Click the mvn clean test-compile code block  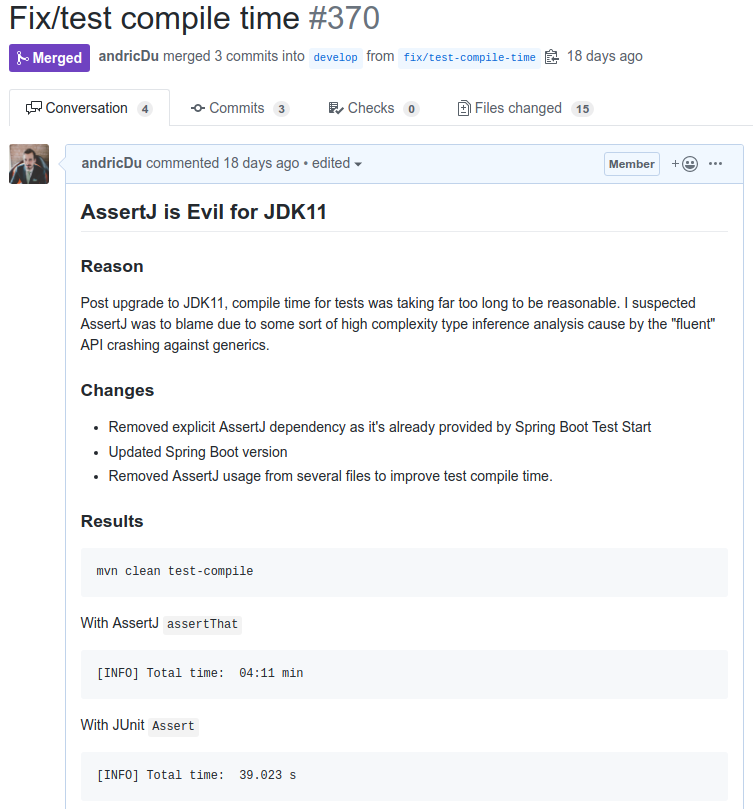click(x=404, y=572)
